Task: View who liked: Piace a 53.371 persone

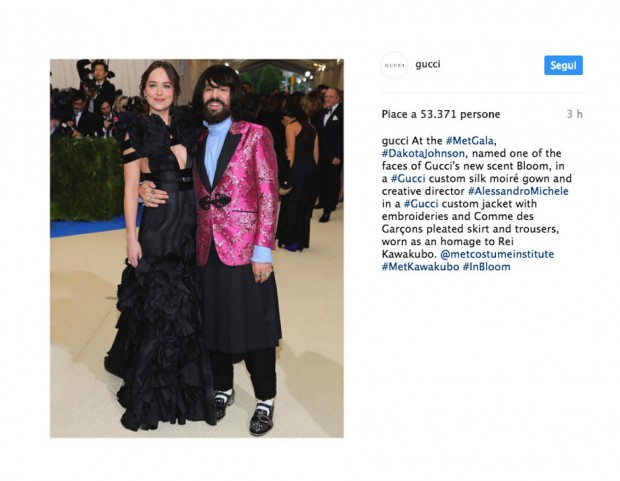Action: (440, 114)
